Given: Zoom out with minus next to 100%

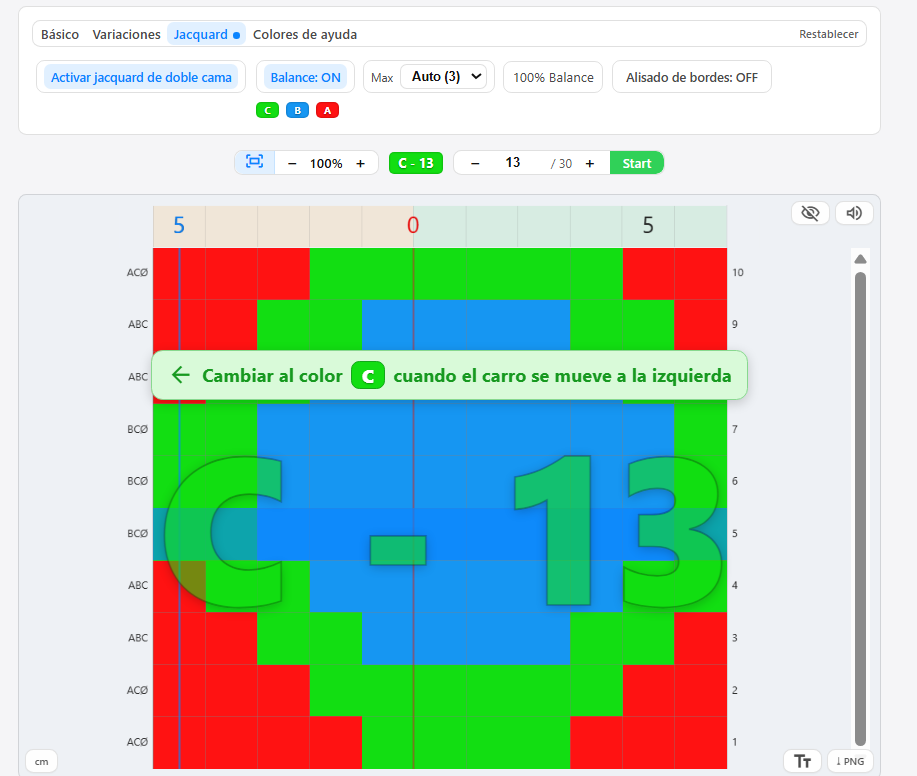Looking at the screenshot, I should pos(292,163).
